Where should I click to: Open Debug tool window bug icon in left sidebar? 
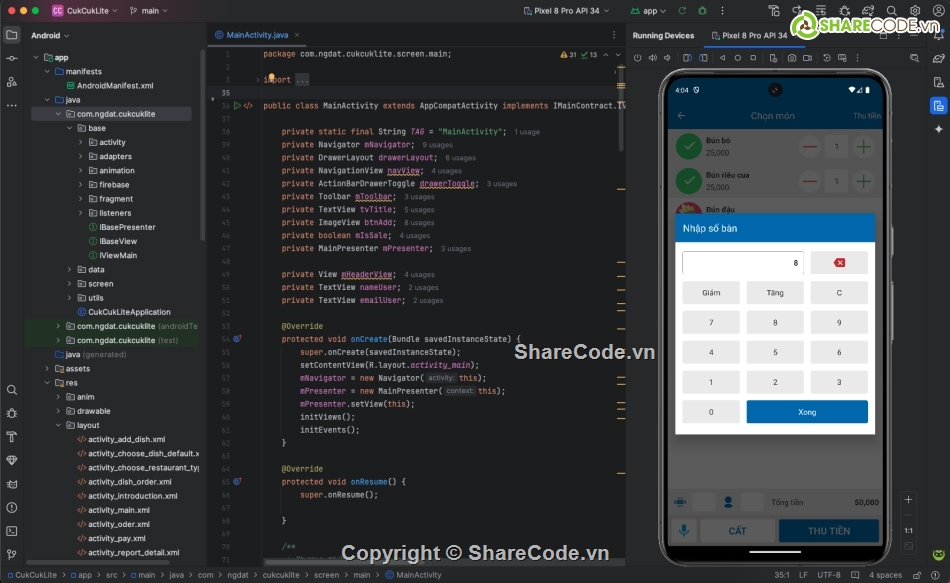[12, 413]
